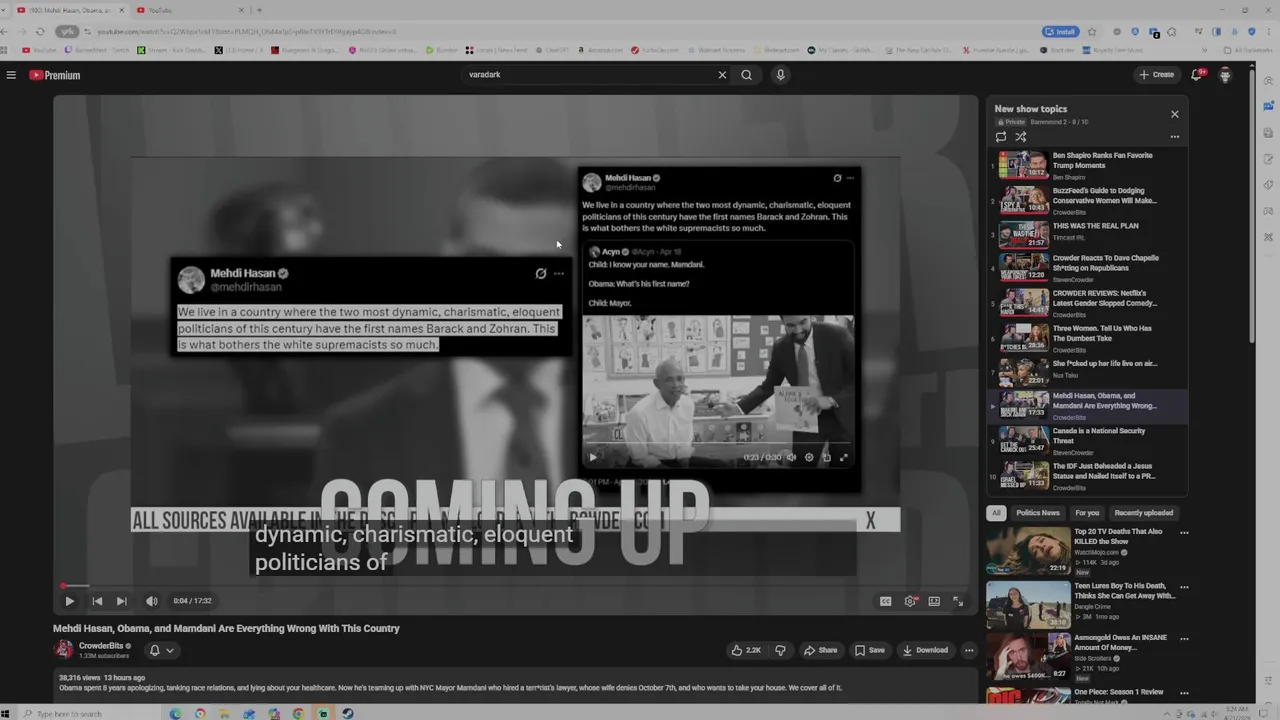Open options for Top 20 TV Deaths video
Image resolution: width=1280 pixels, height=720 pixels.
click(1184, 533)
